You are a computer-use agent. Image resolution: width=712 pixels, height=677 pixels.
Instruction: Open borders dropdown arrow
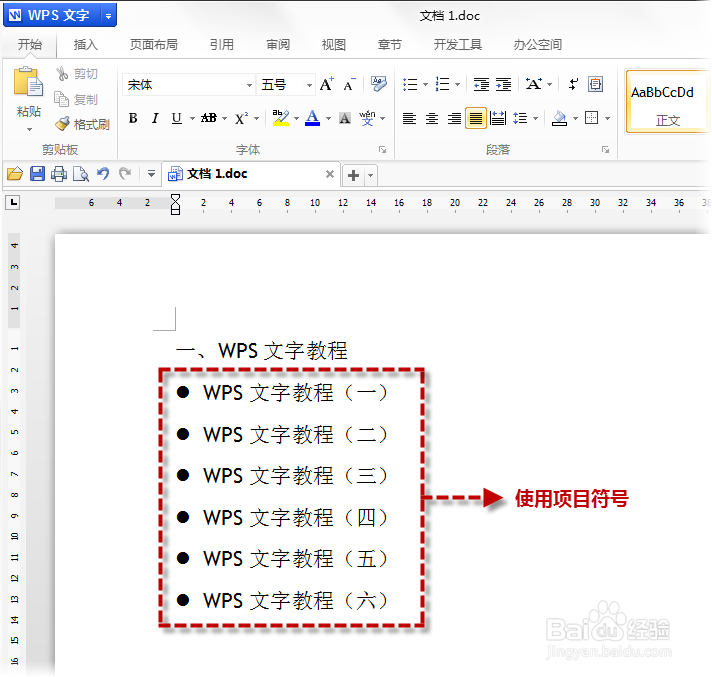coord(607,119)
